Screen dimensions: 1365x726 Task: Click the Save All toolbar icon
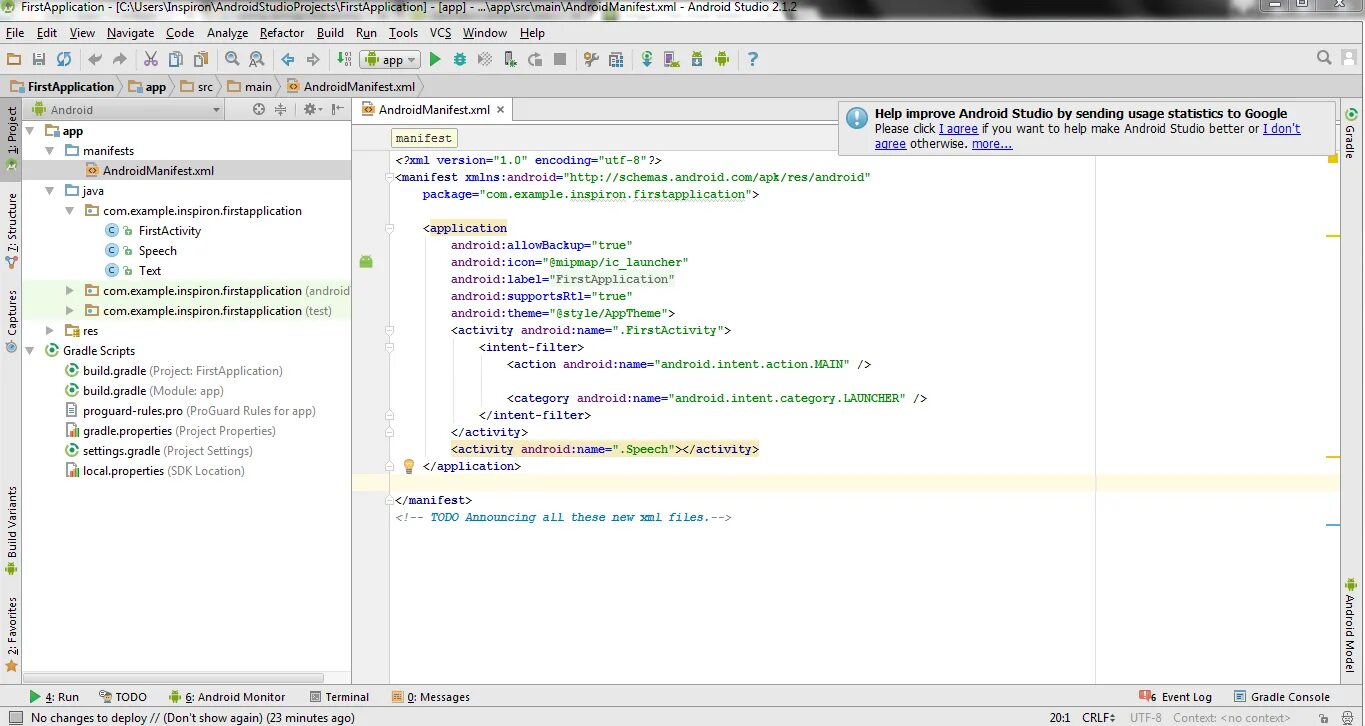pos(39,59)
